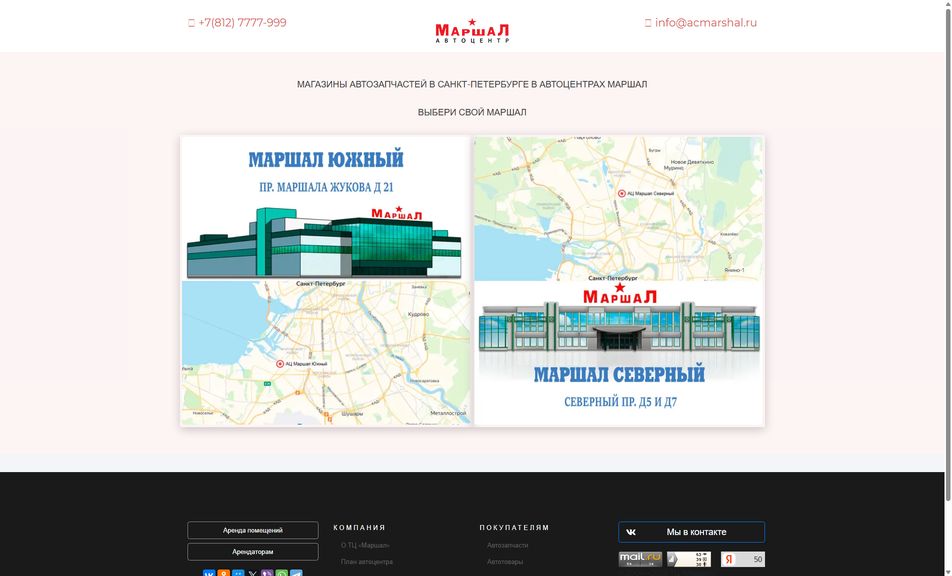Click the phone number +7(812) 7777-999
Viewport: 952px width, 576px height.
point(242,22)
